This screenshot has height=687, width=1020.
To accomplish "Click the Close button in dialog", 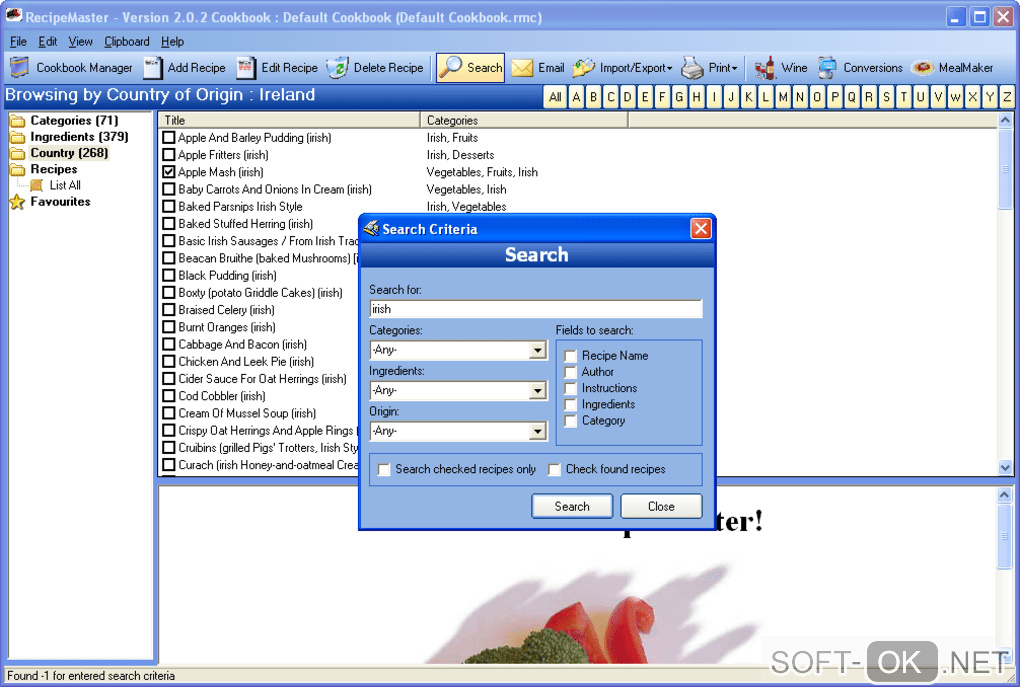I will tap(661, 506).
